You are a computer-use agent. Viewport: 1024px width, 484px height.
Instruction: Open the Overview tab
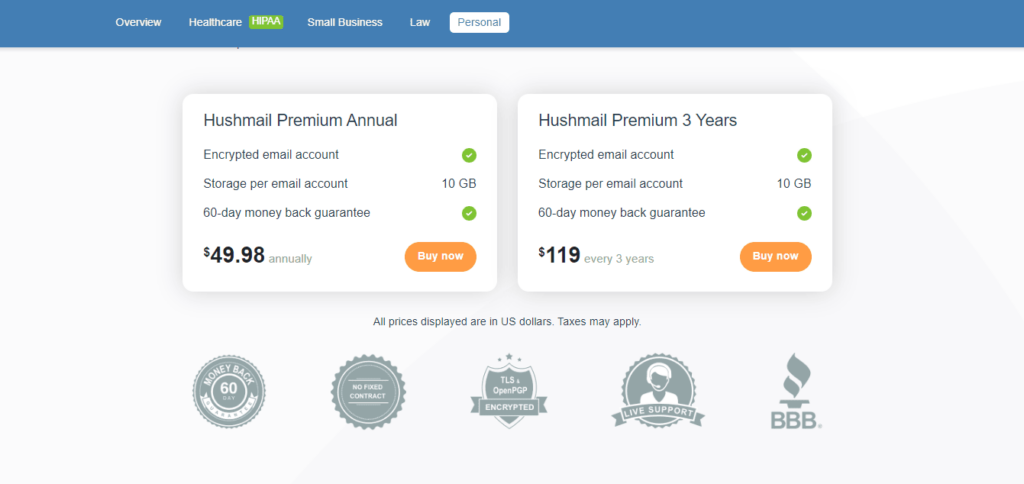(138, 22)
